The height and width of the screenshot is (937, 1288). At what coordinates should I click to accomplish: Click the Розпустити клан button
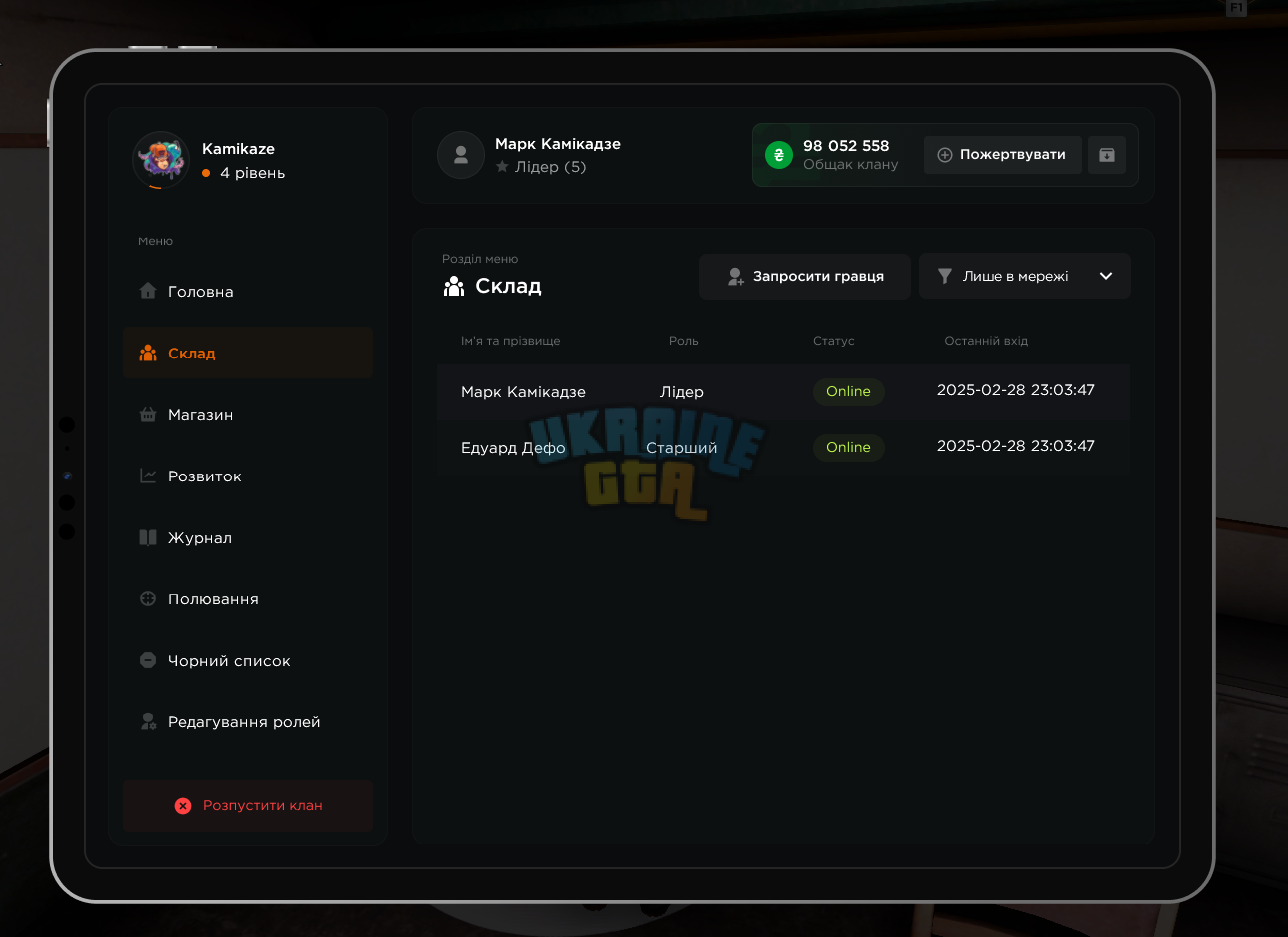248,806
